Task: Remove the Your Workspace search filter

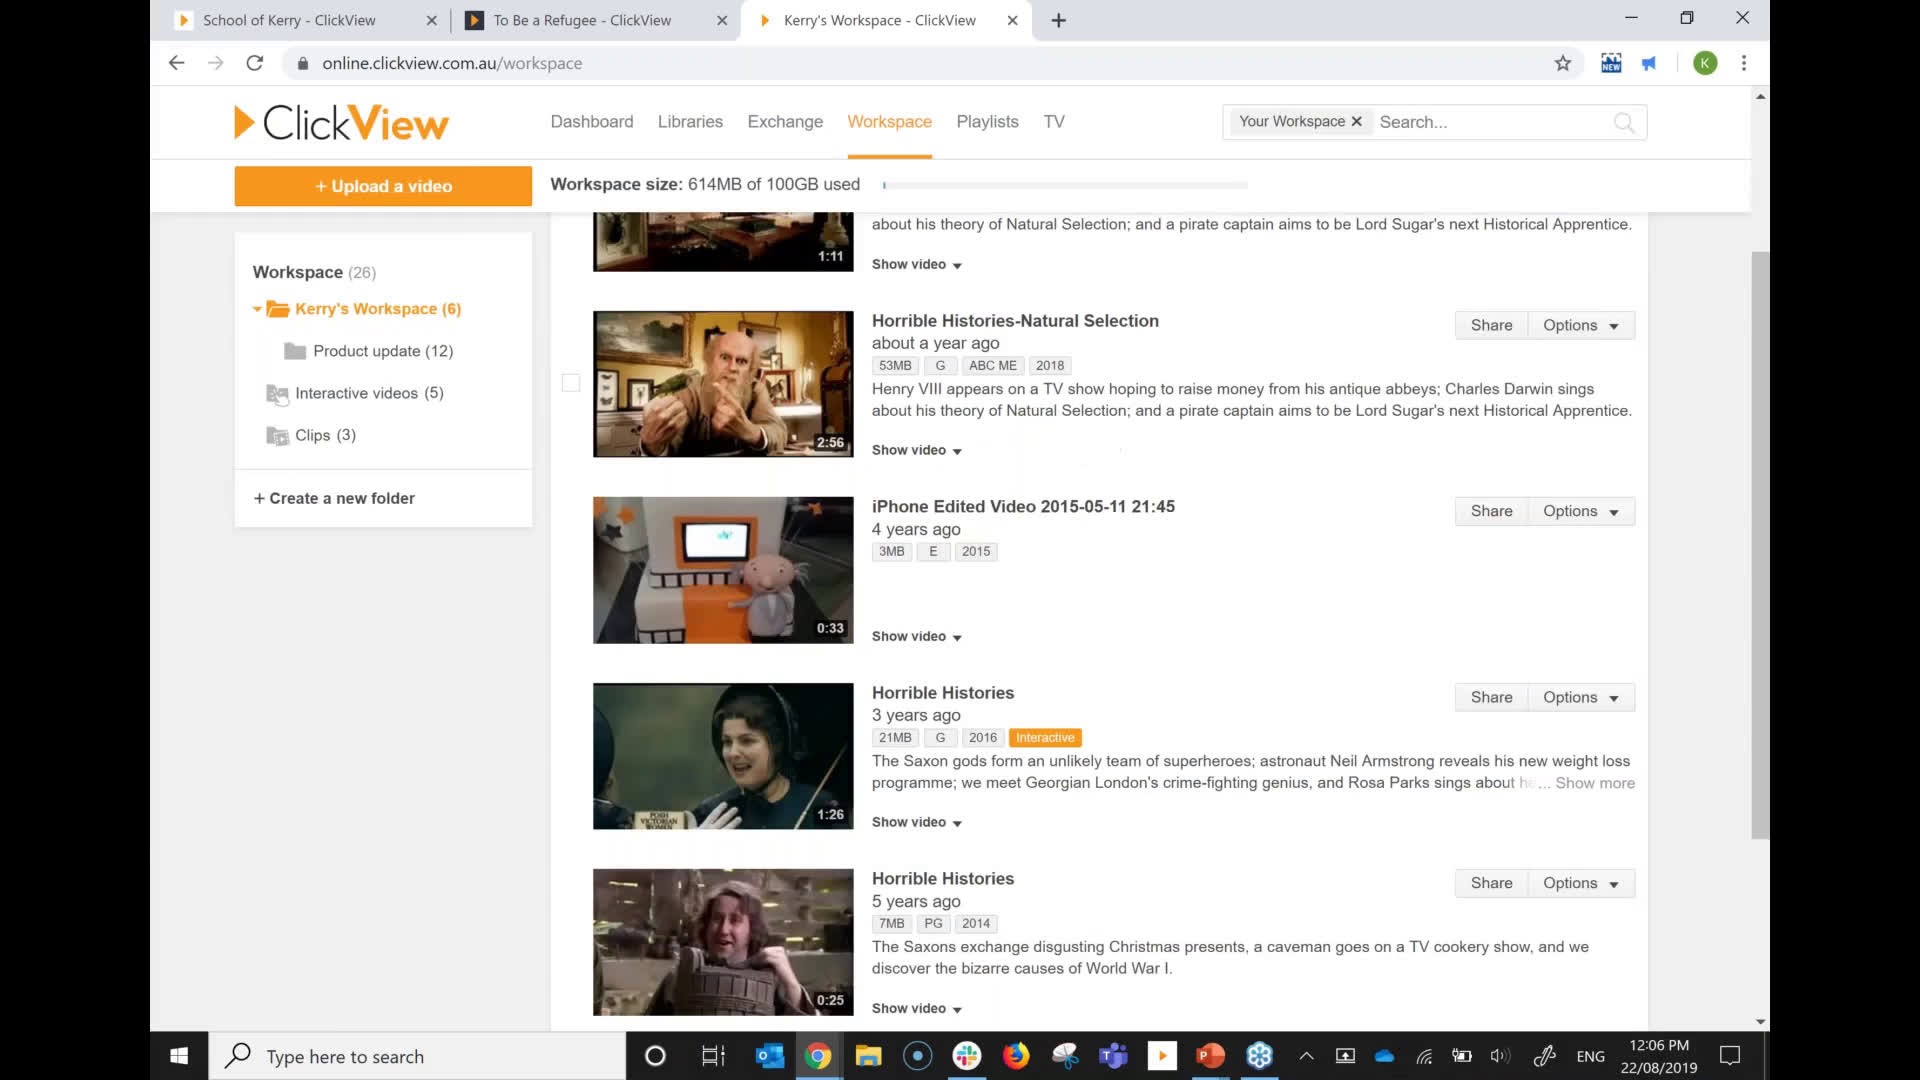Action: point(1357,121)
